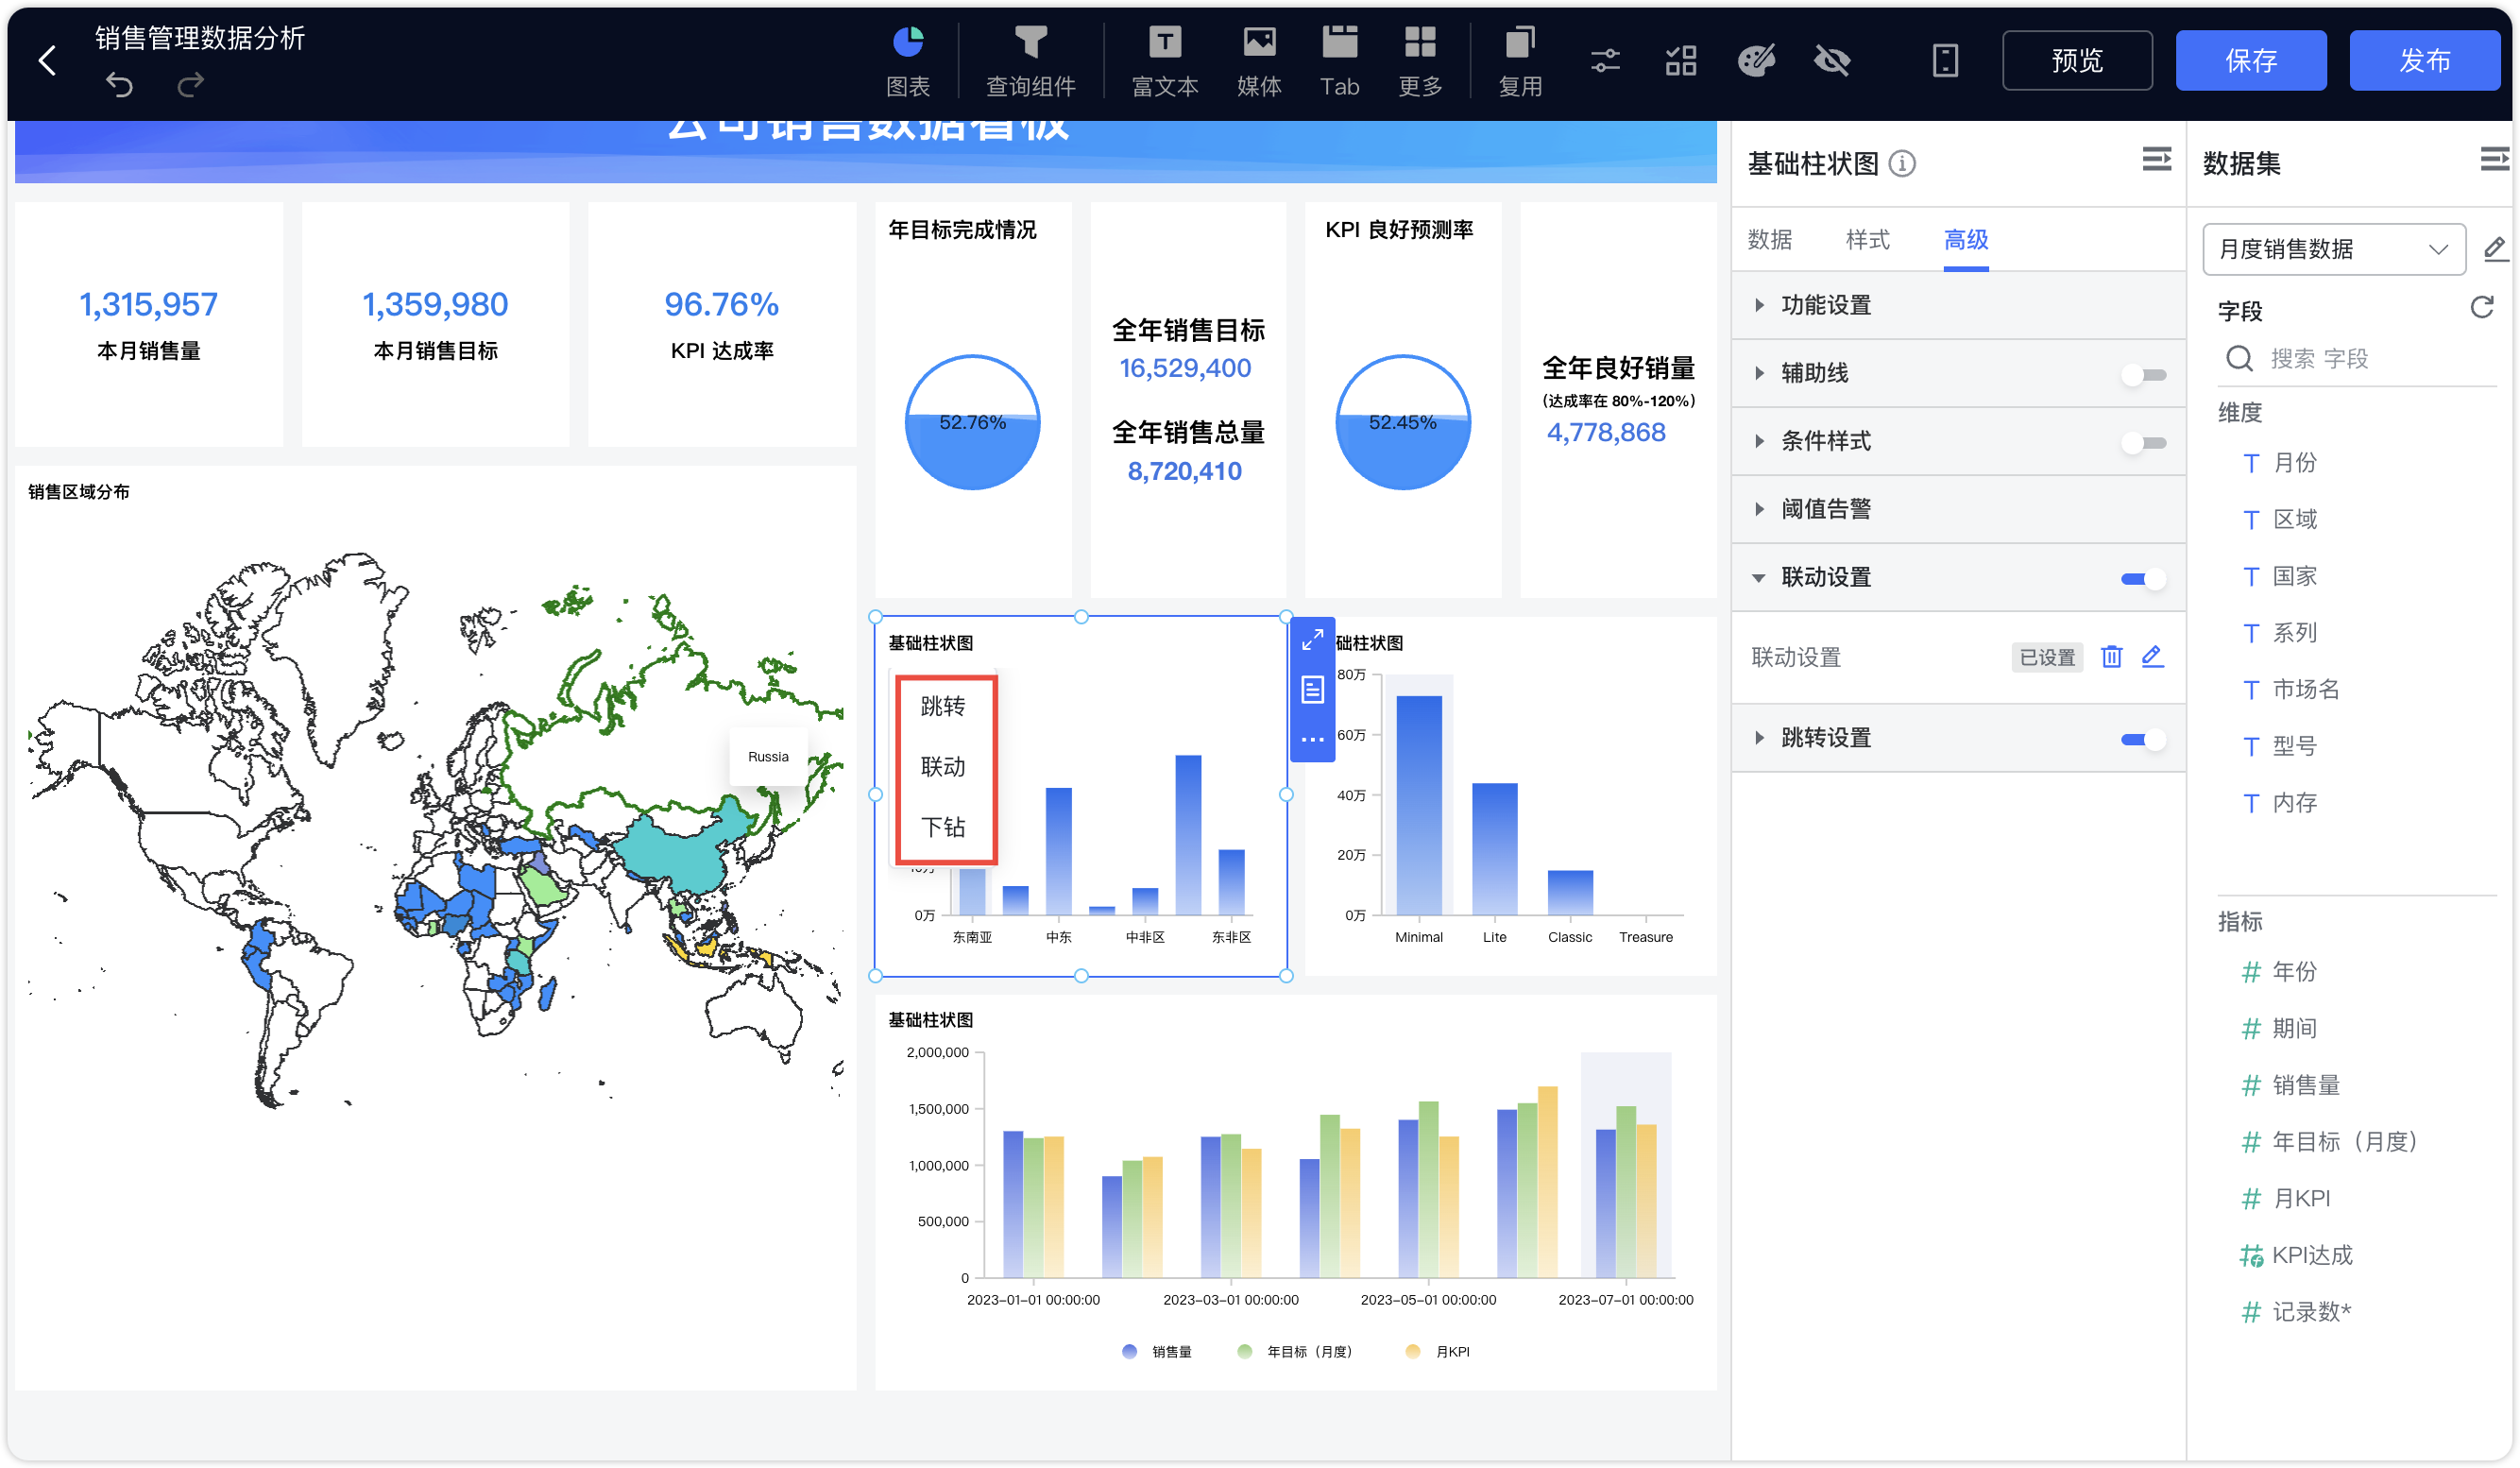Toggle 年目标(月度) legend item

pos(1294,1351)
